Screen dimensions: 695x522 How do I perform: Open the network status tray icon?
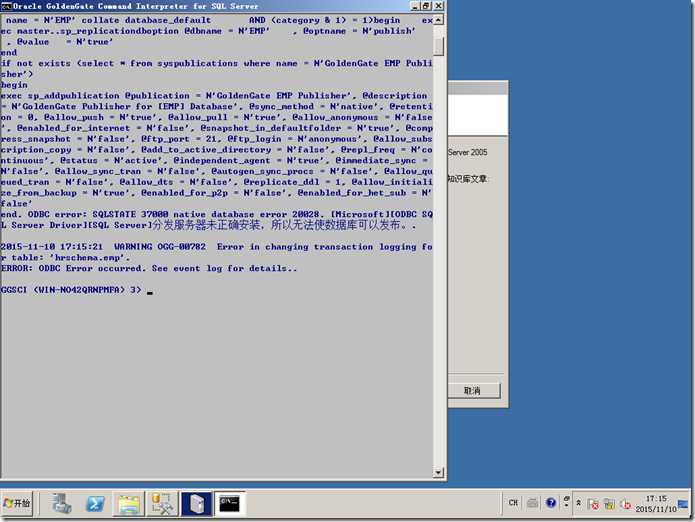tap(609, 504)
